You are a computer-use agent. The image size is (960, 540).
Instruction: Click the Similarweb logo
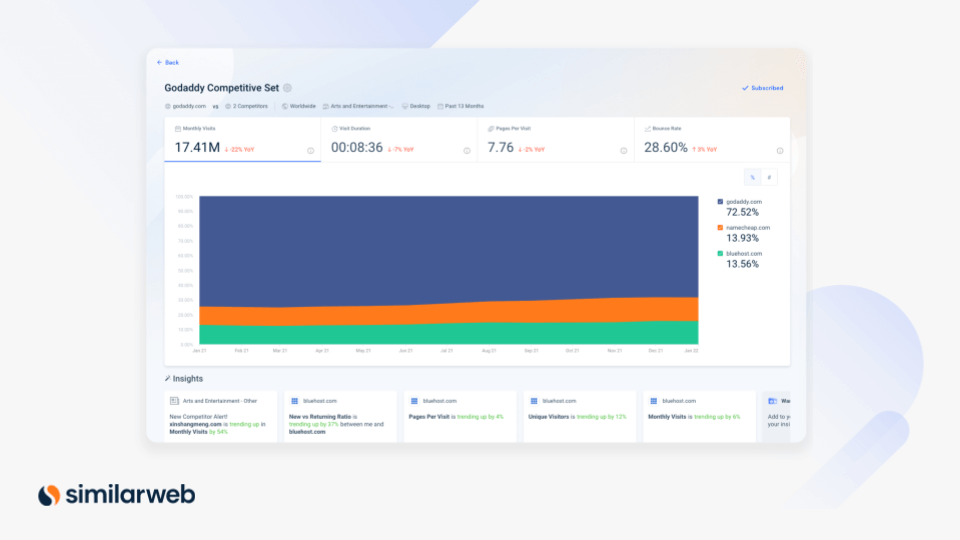point(117,494)
